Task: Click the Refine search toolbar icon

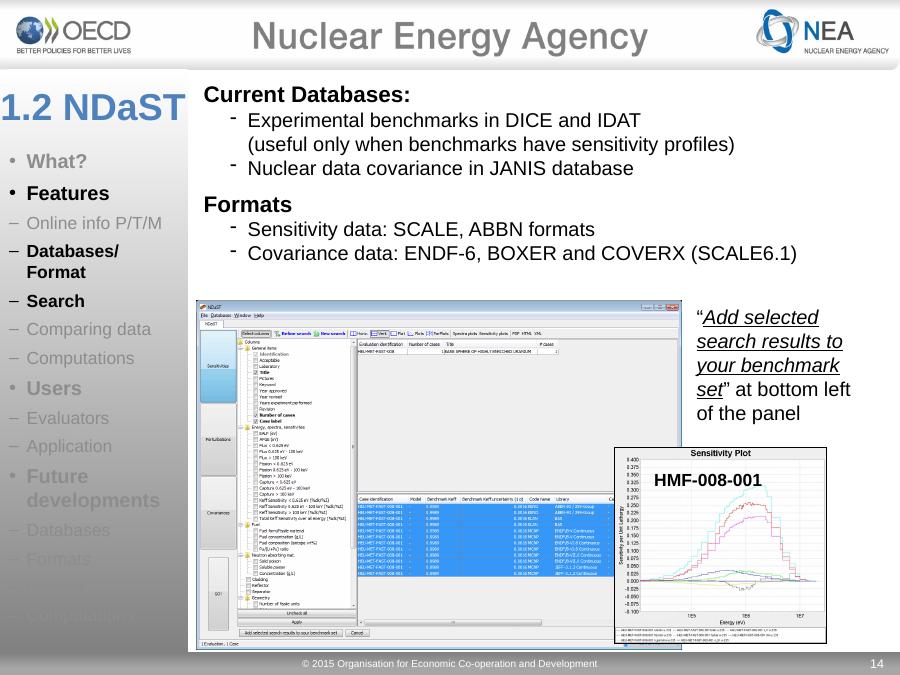Action: pyautogui.click(x=293, y=333)
